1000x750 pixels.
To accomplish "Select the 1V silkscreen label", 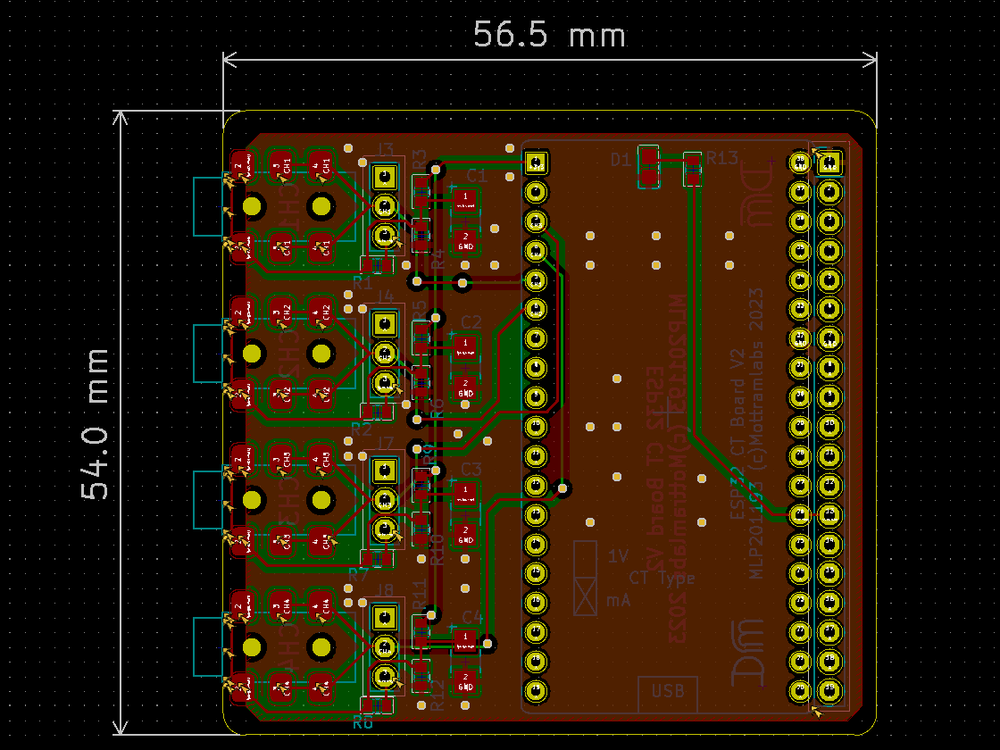I will coord(618,556).
